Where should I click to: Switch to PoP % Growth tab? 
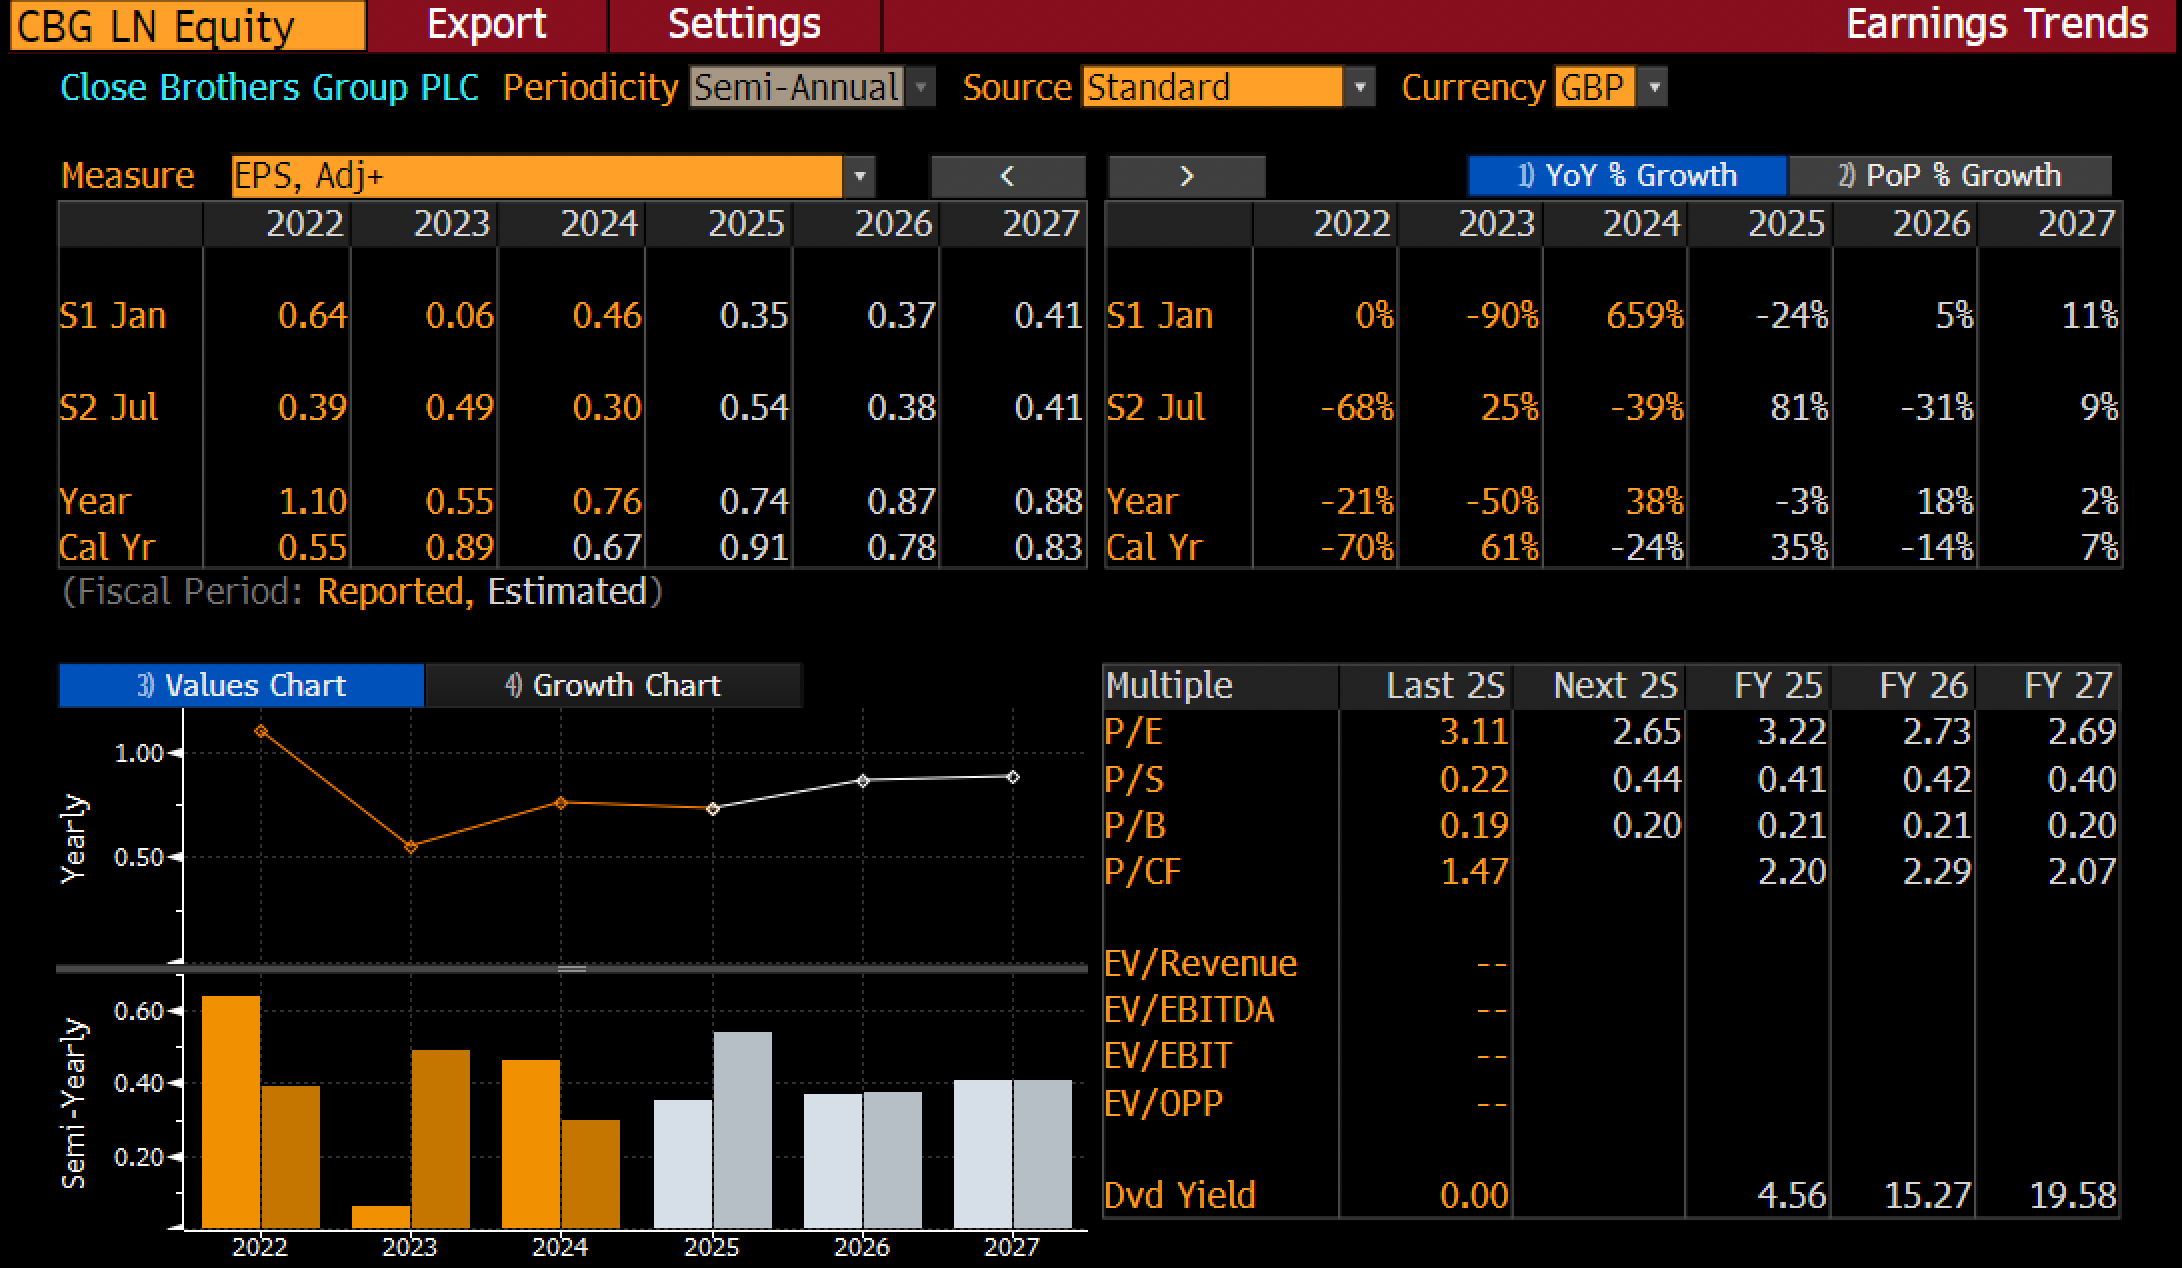click(1950, 176)
